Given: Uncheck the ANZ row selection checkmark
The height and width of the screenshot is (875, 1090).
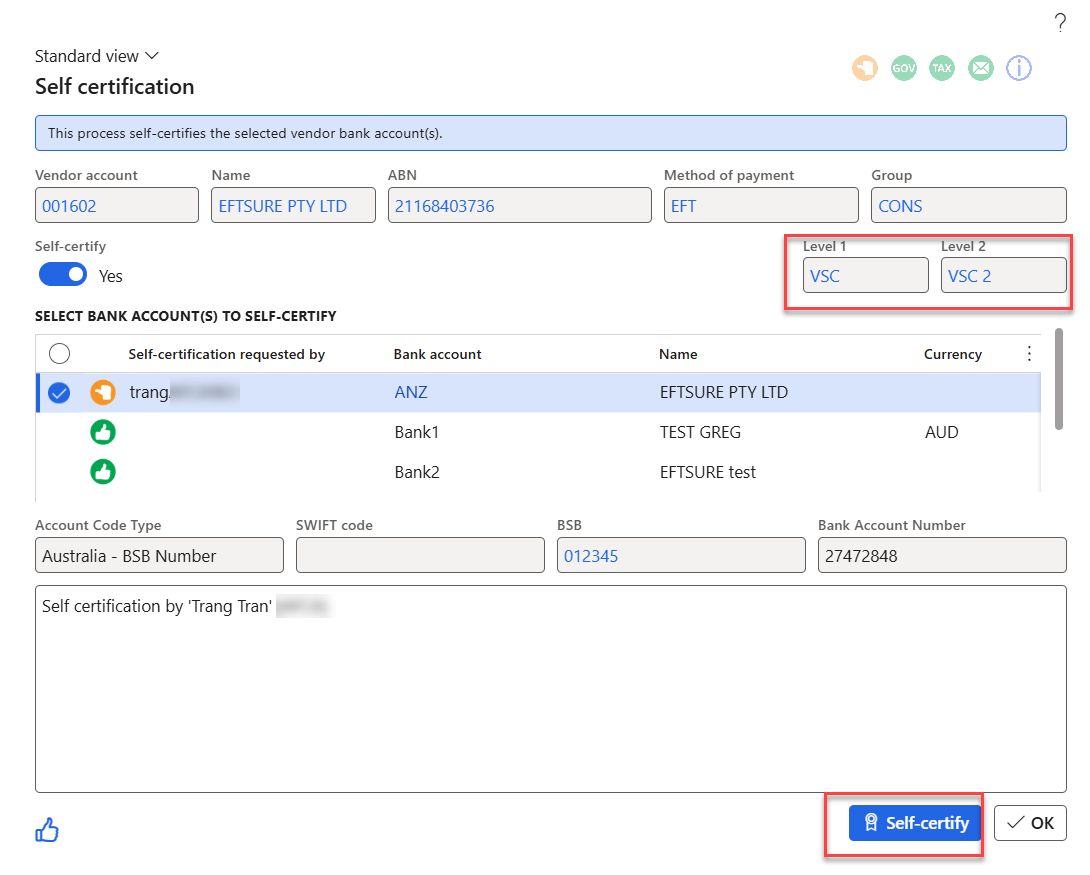Looking at the screenshot, I should (x=59, y=393).
